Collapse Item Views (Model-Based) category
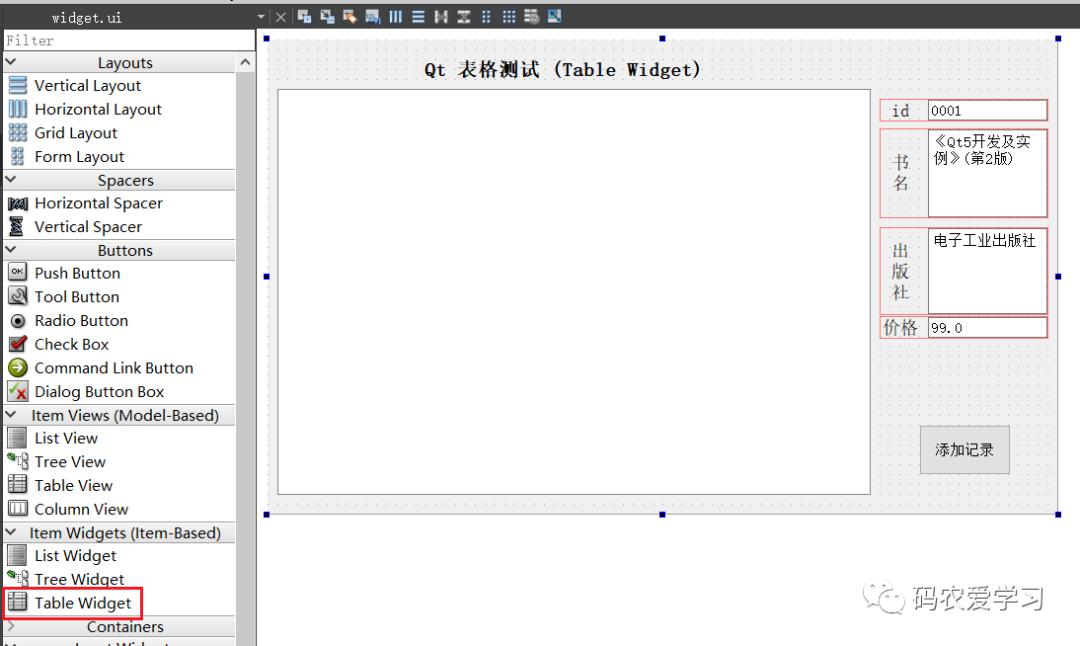This screenshot has height=646, width=1080. point(11,415)
